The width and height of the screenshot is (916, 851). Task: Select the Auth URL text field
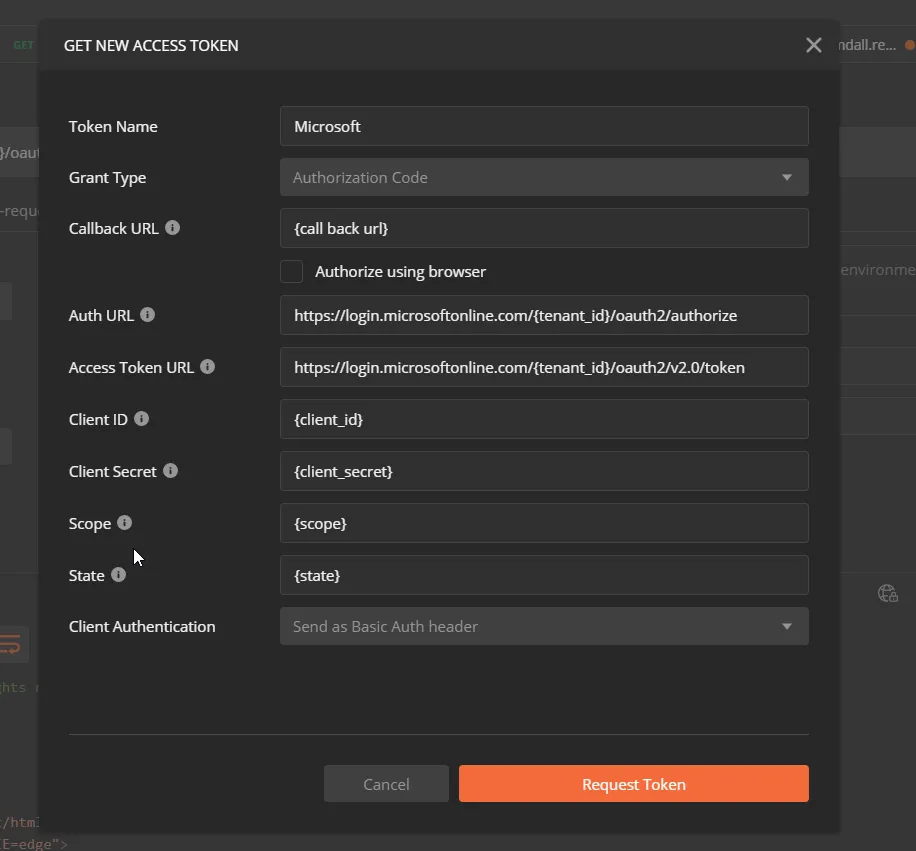(x=544, y=315)
